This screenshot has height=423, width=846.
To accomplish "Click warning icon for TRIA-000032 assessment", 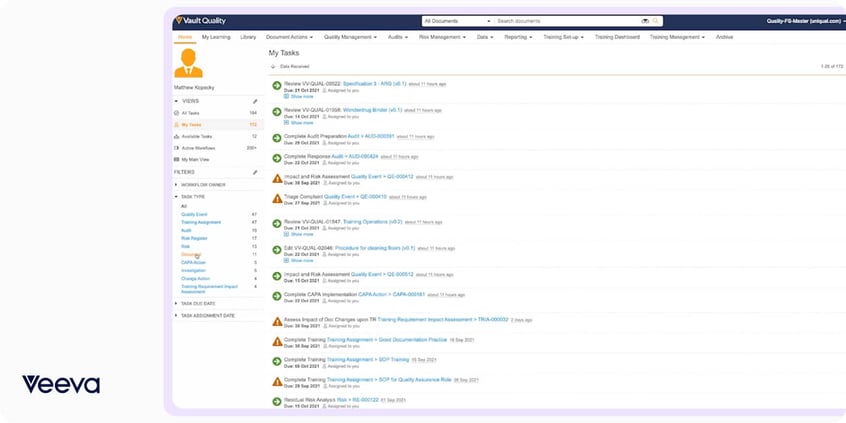I will [277, 321].
